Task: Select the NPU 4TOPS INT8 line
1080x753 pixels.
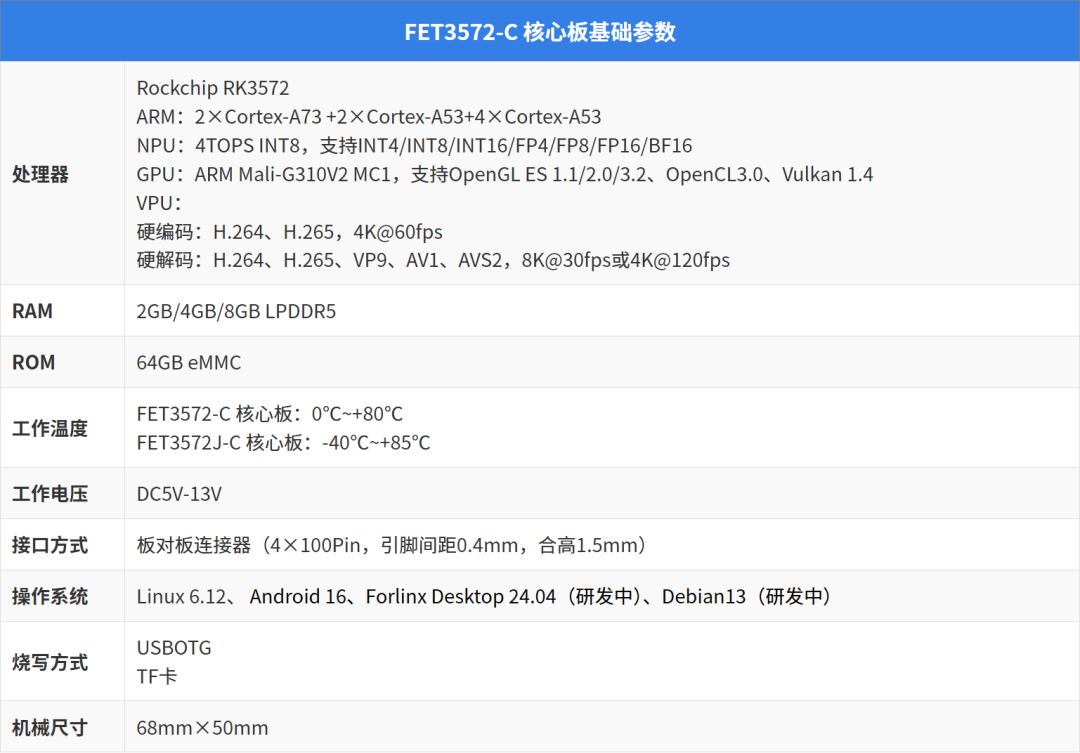Action: point(414,146)
